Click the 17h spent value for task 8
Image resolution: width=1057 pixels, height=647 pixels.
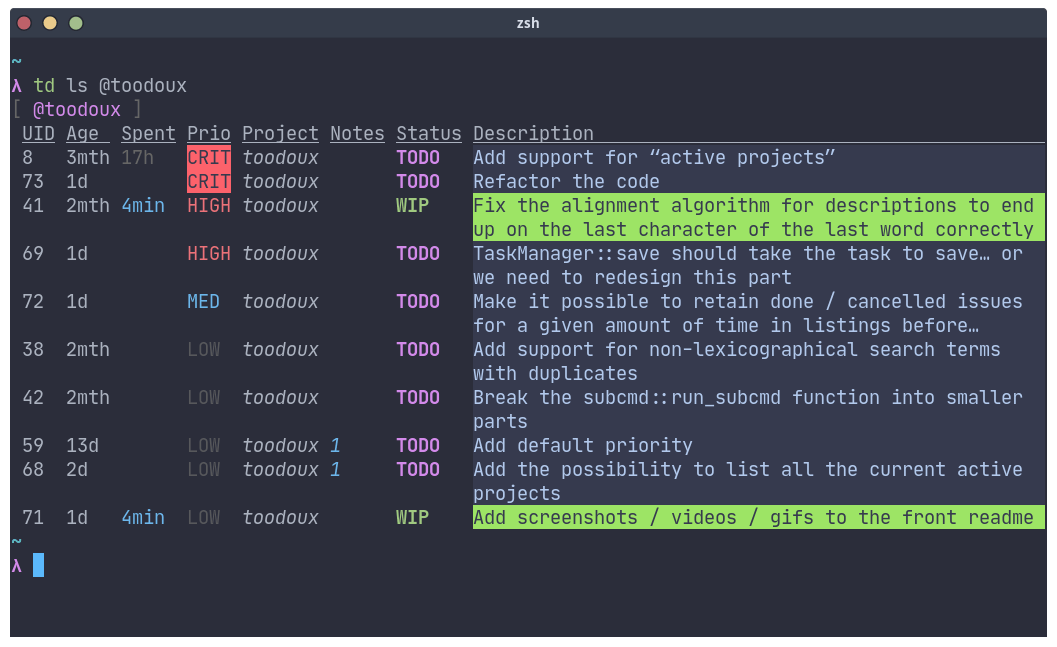click(x=138, y=158)
